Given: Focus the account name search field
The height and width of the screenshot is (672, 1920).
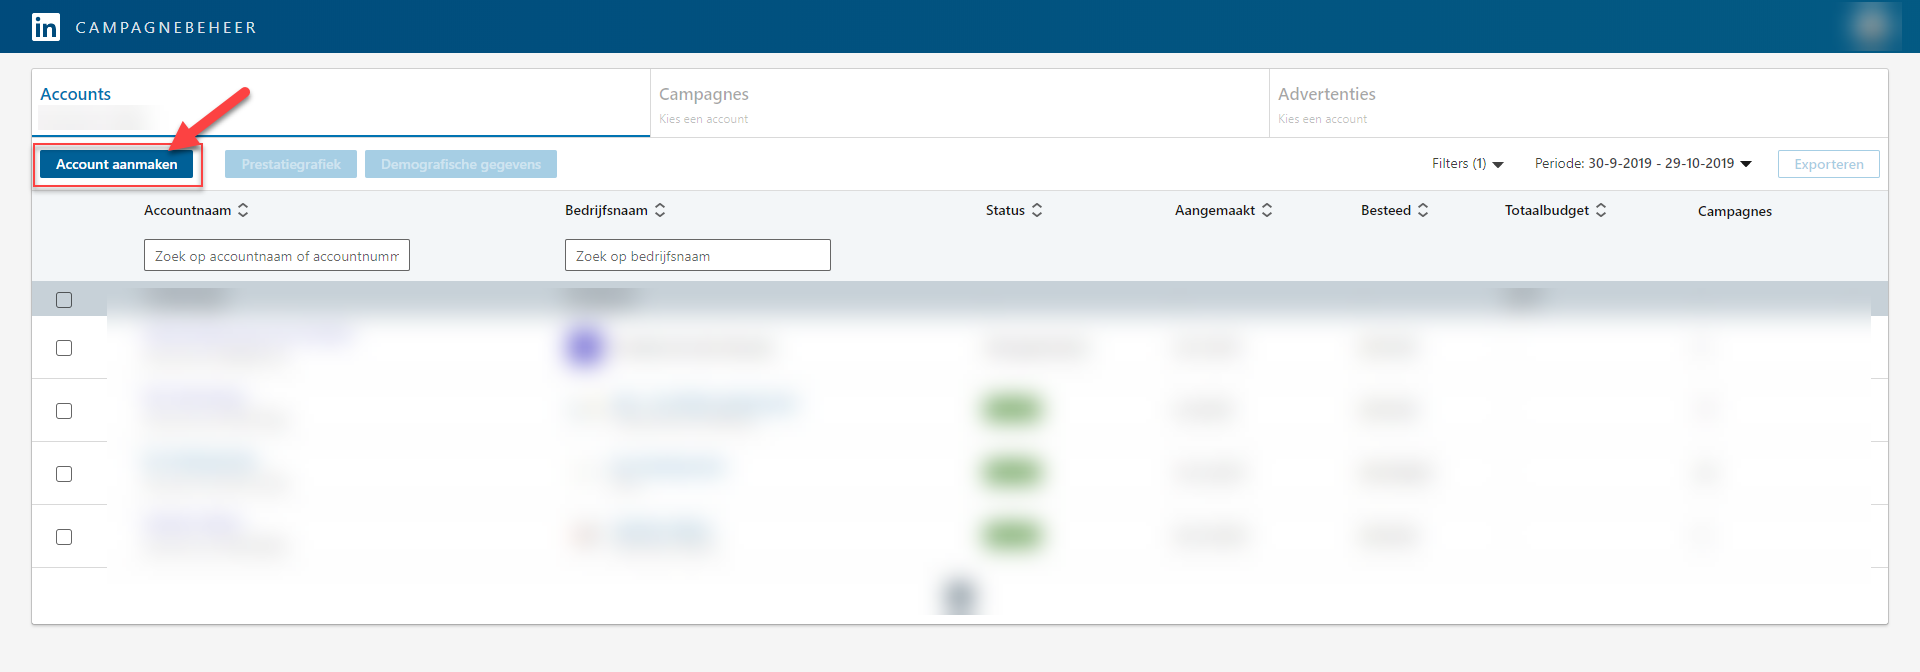Looking at the screenshot, I should click(277, 255).
